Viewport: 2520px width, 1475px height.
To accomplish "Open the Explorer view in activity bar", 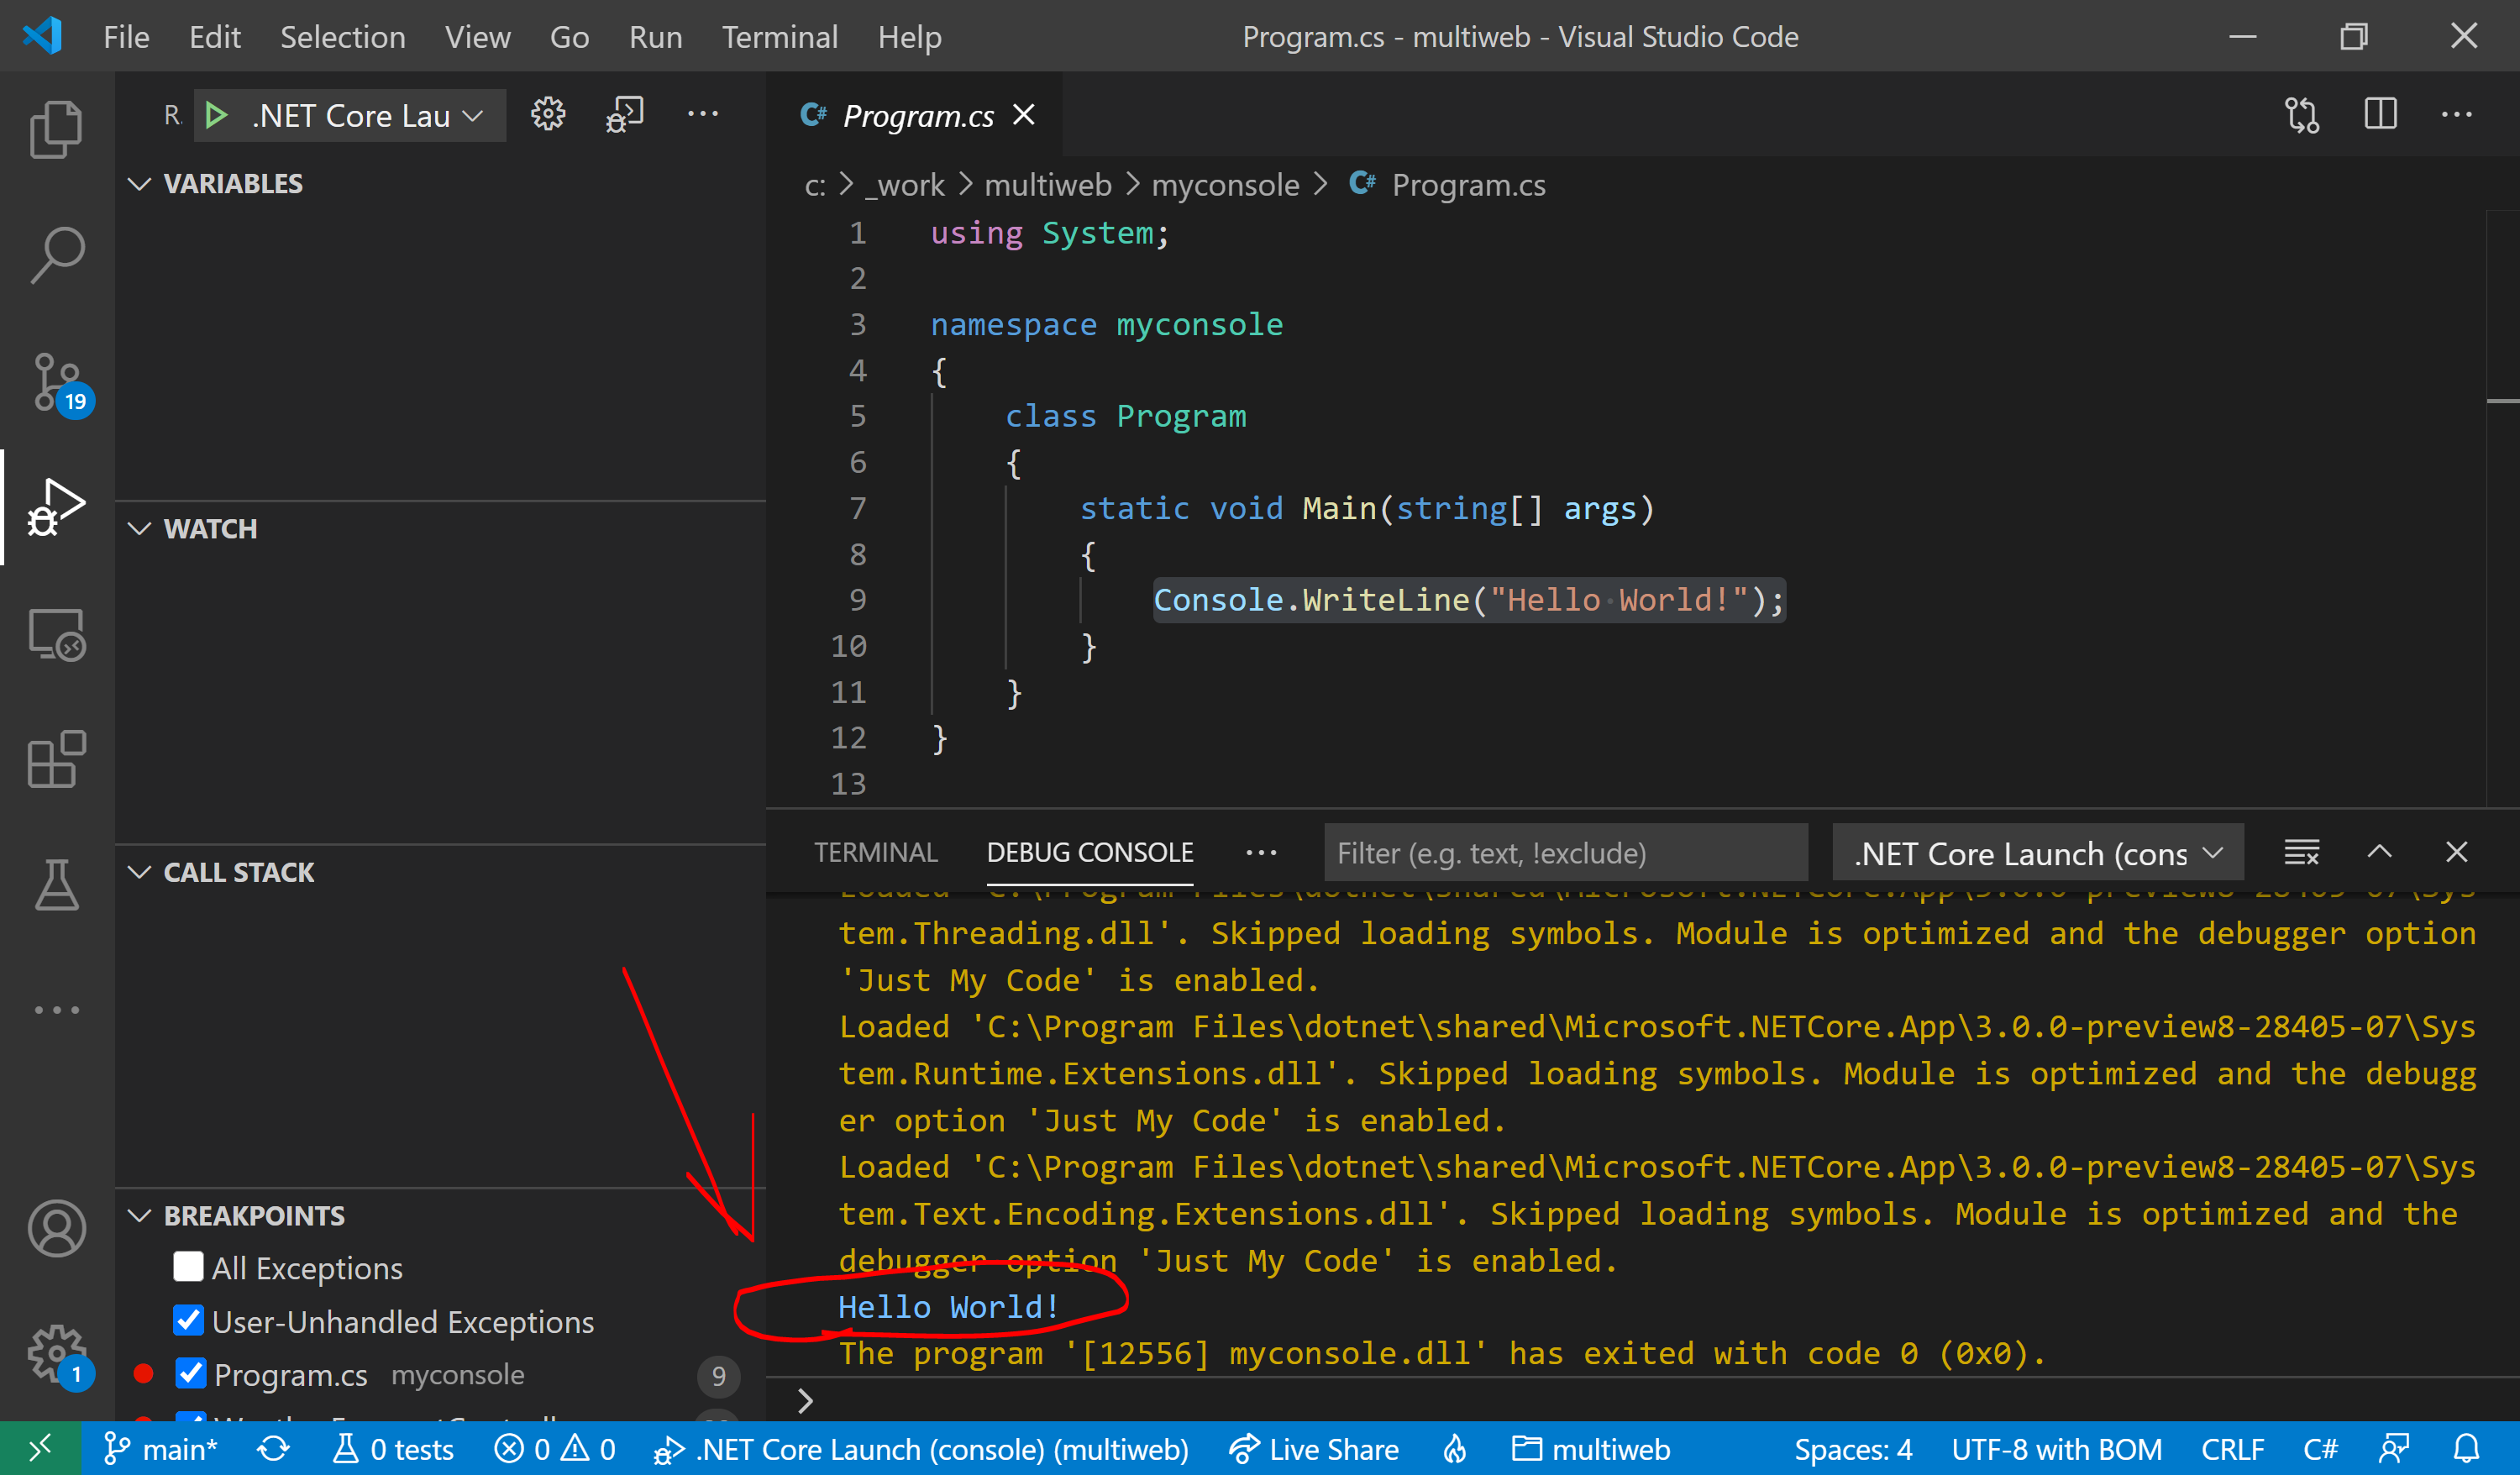I will click(x=56, y=130).
